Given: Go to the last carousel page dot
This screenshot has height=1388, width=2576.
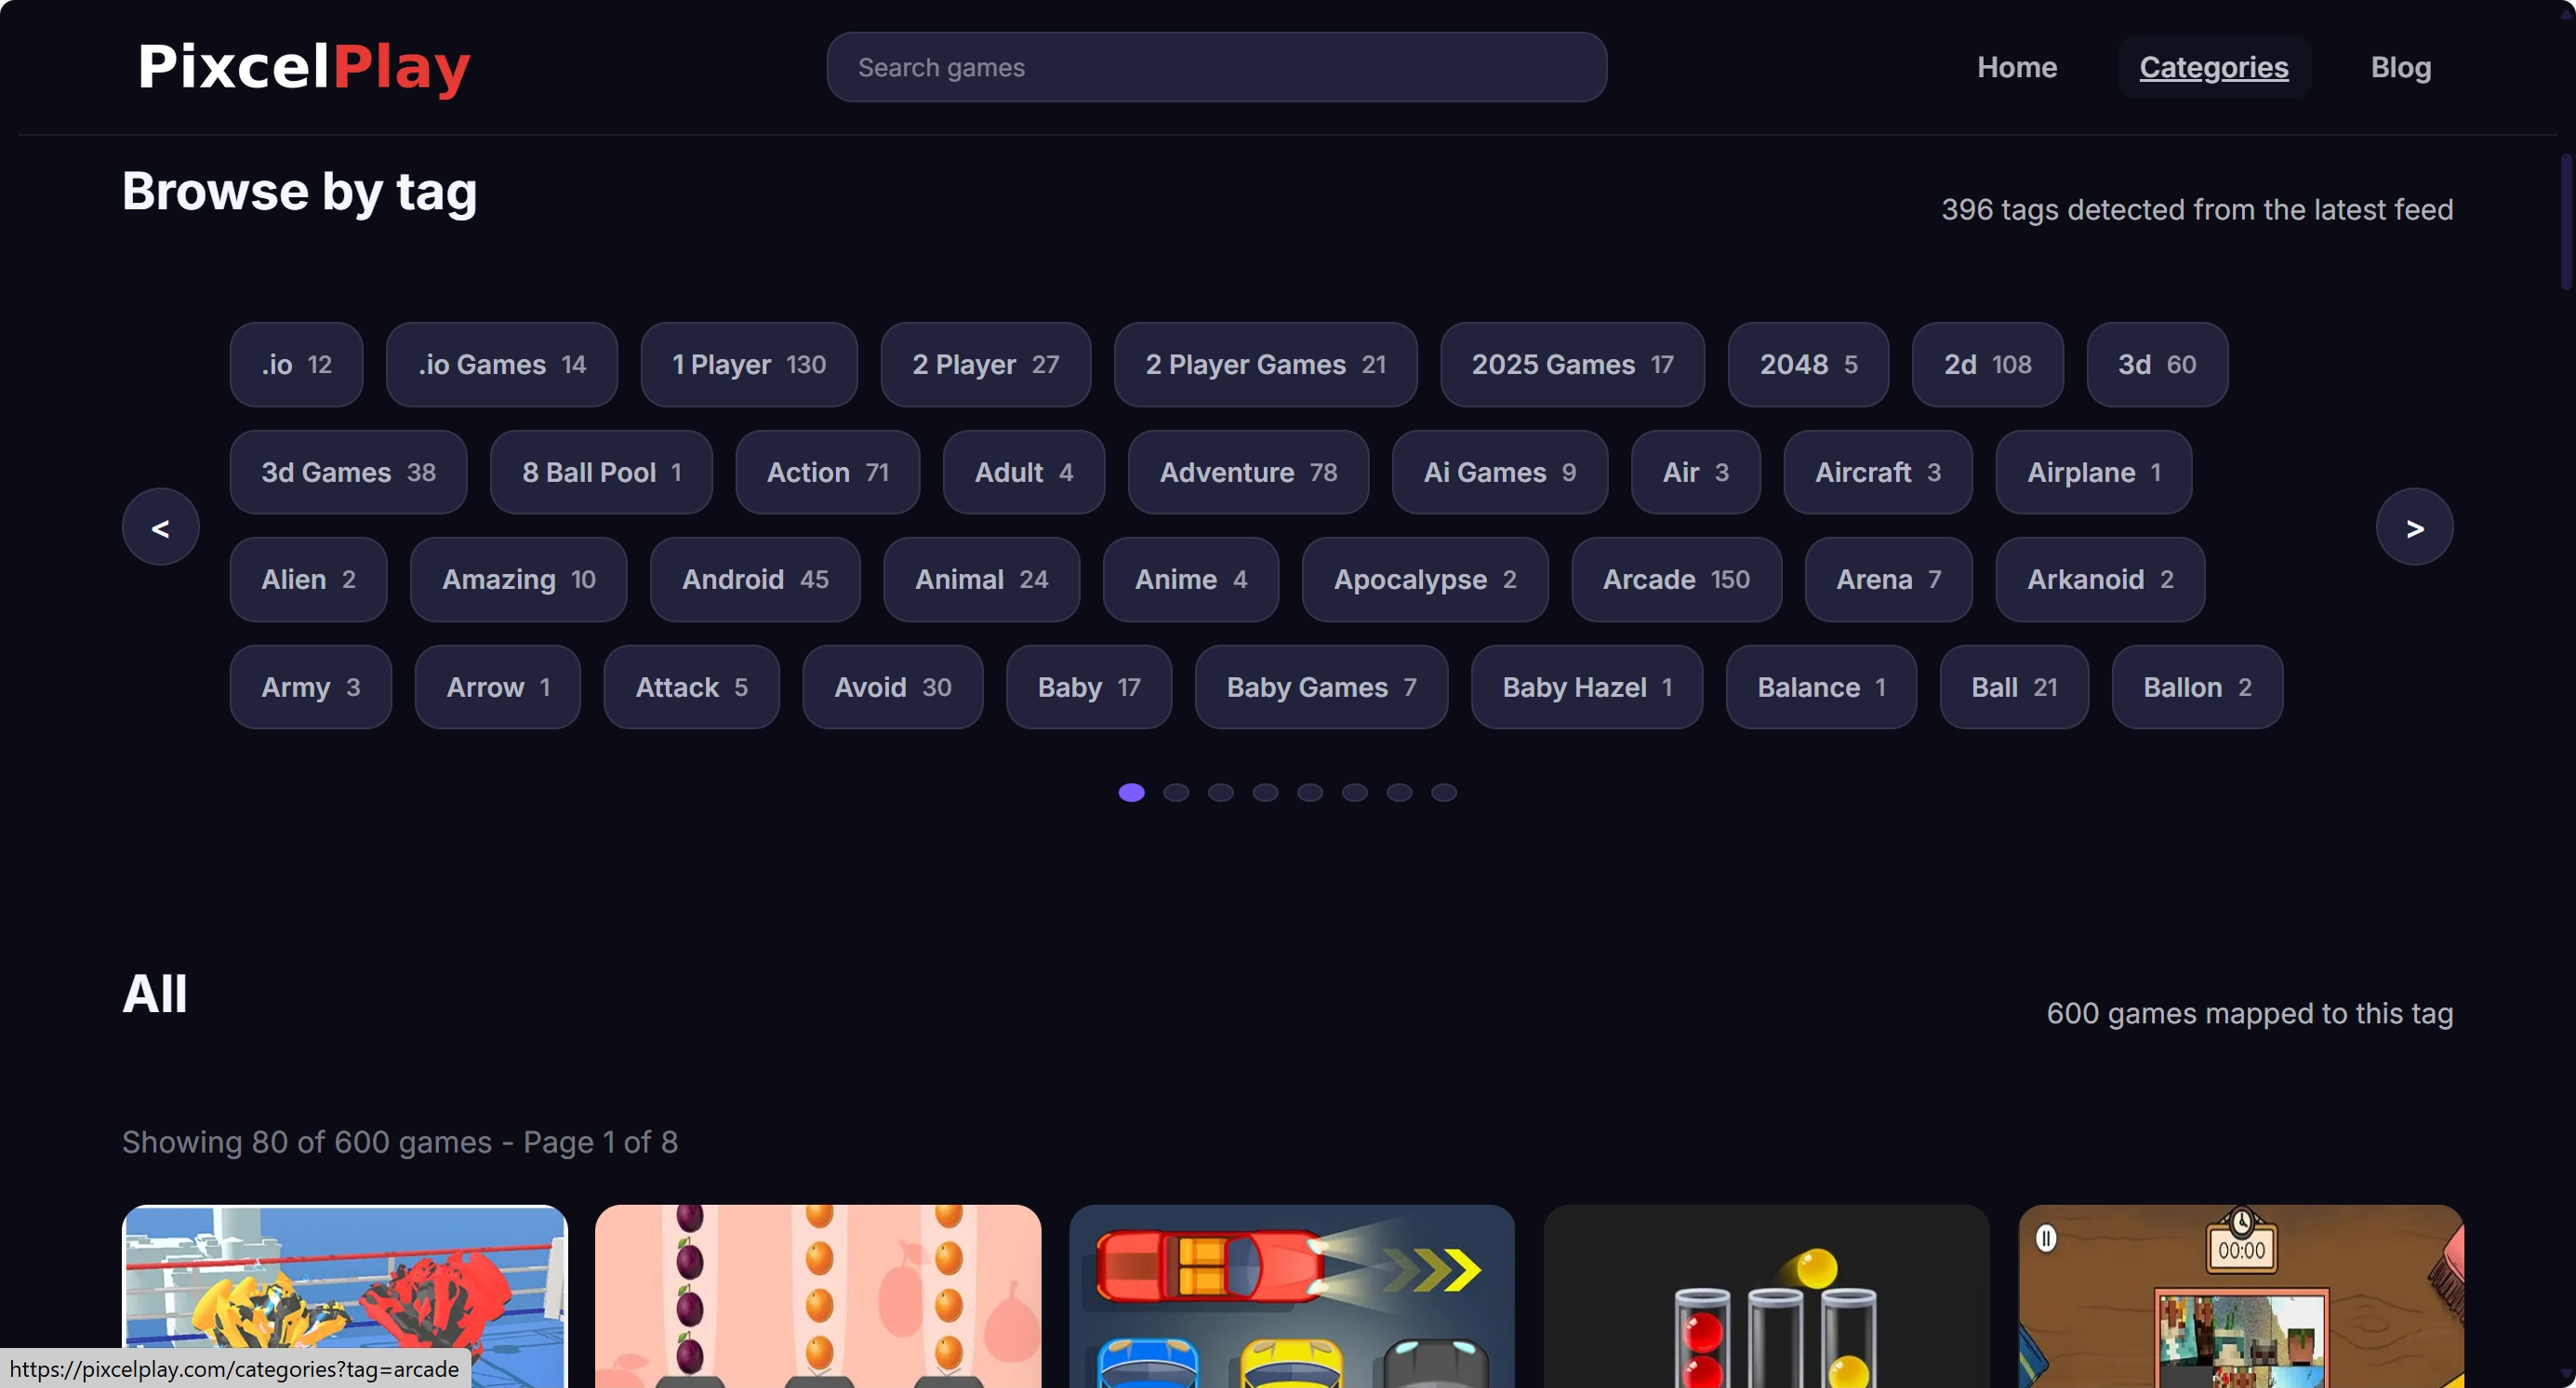Looking at the screenshot, I should click(1443, 793).
